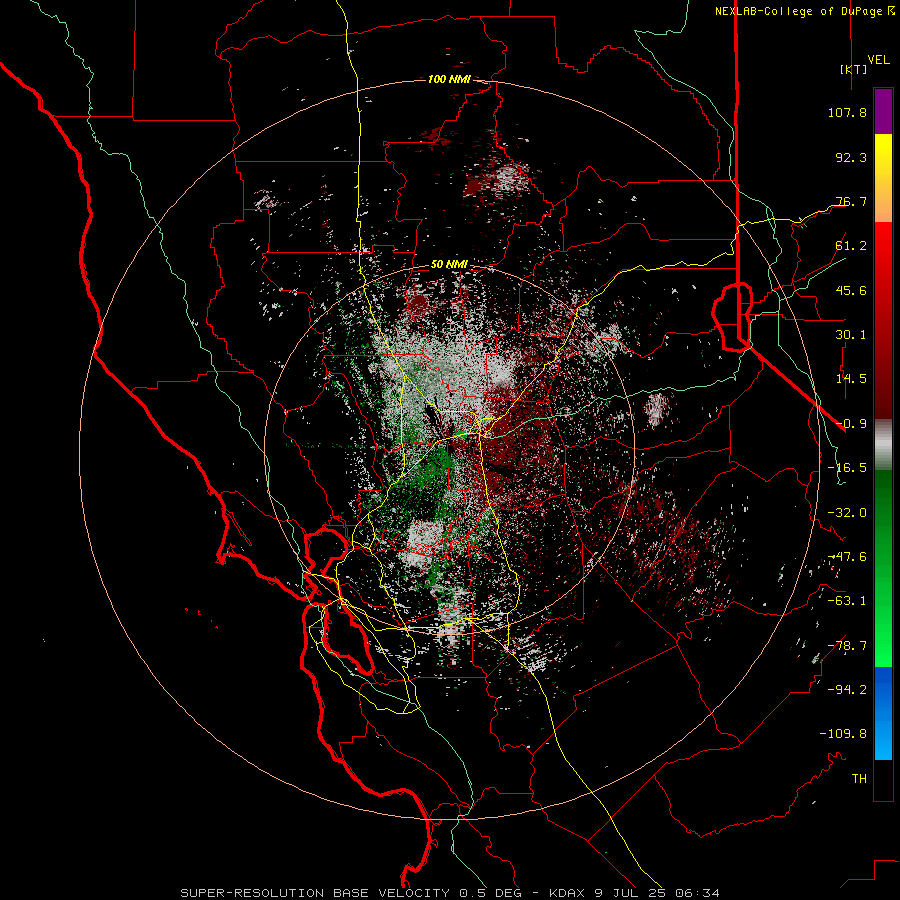Click the 92.3 legend value
This screenshot has width=900, height=900.
tap(851, 157)
